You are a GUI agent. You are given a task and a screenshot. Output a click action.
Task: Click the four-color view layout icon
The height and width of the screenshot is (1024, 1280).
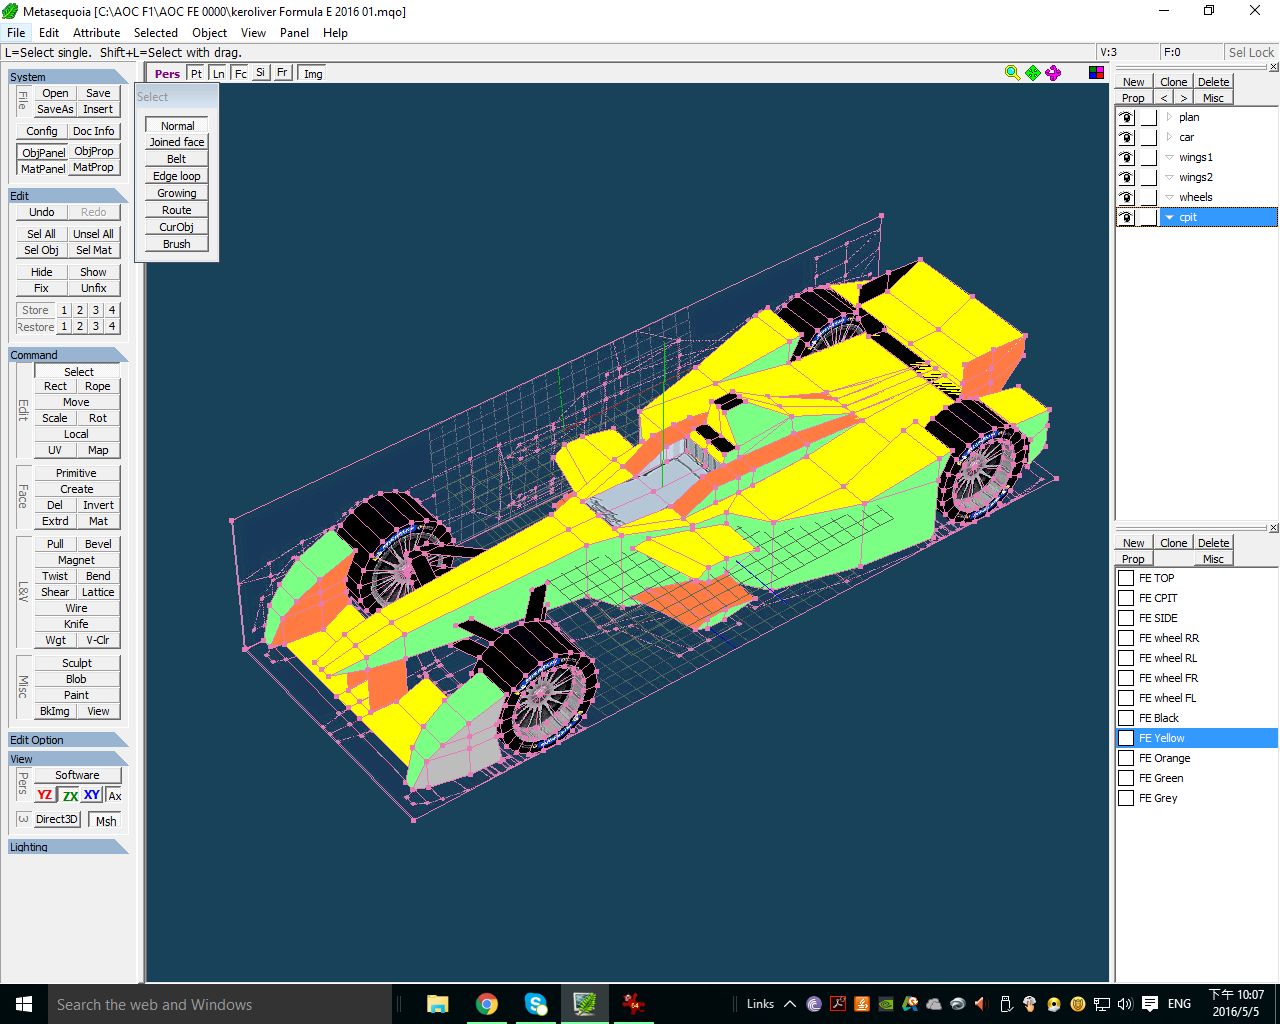pos(1097,73)
